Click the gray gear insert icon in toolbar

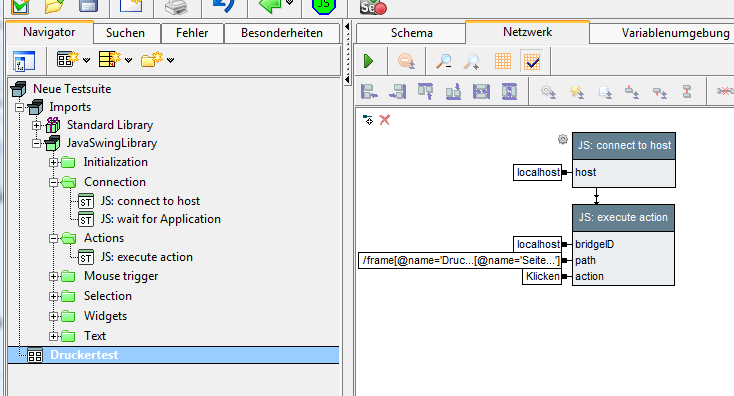[x=548, y=91]
